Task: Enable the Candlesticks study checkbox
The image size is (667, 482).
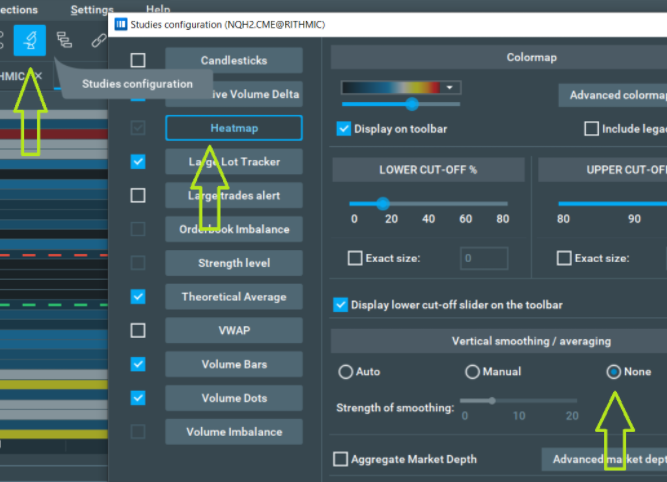Action: pyautogui.click(x=138, y=60)
